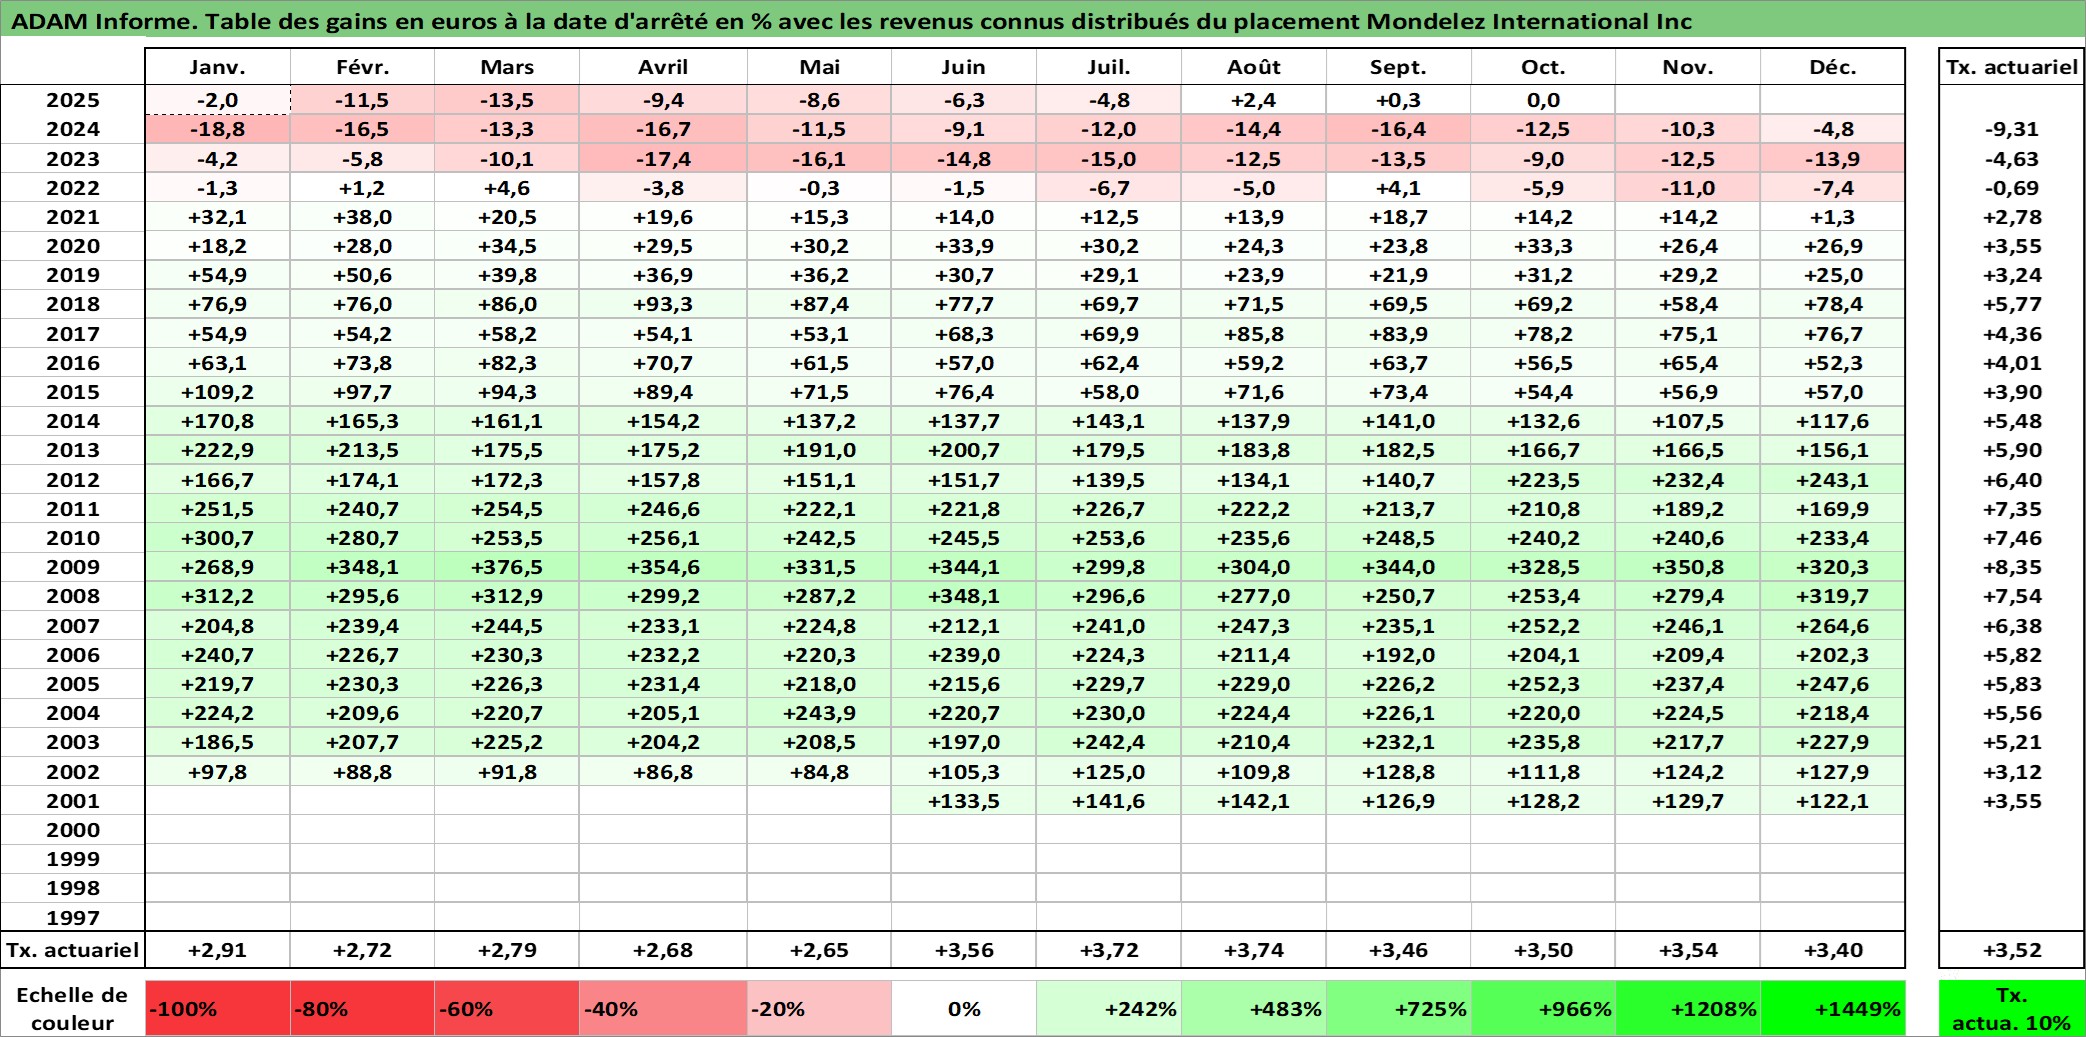Click the Déc. column header
This screenshot has height=1037, width=2086.
1832,67
